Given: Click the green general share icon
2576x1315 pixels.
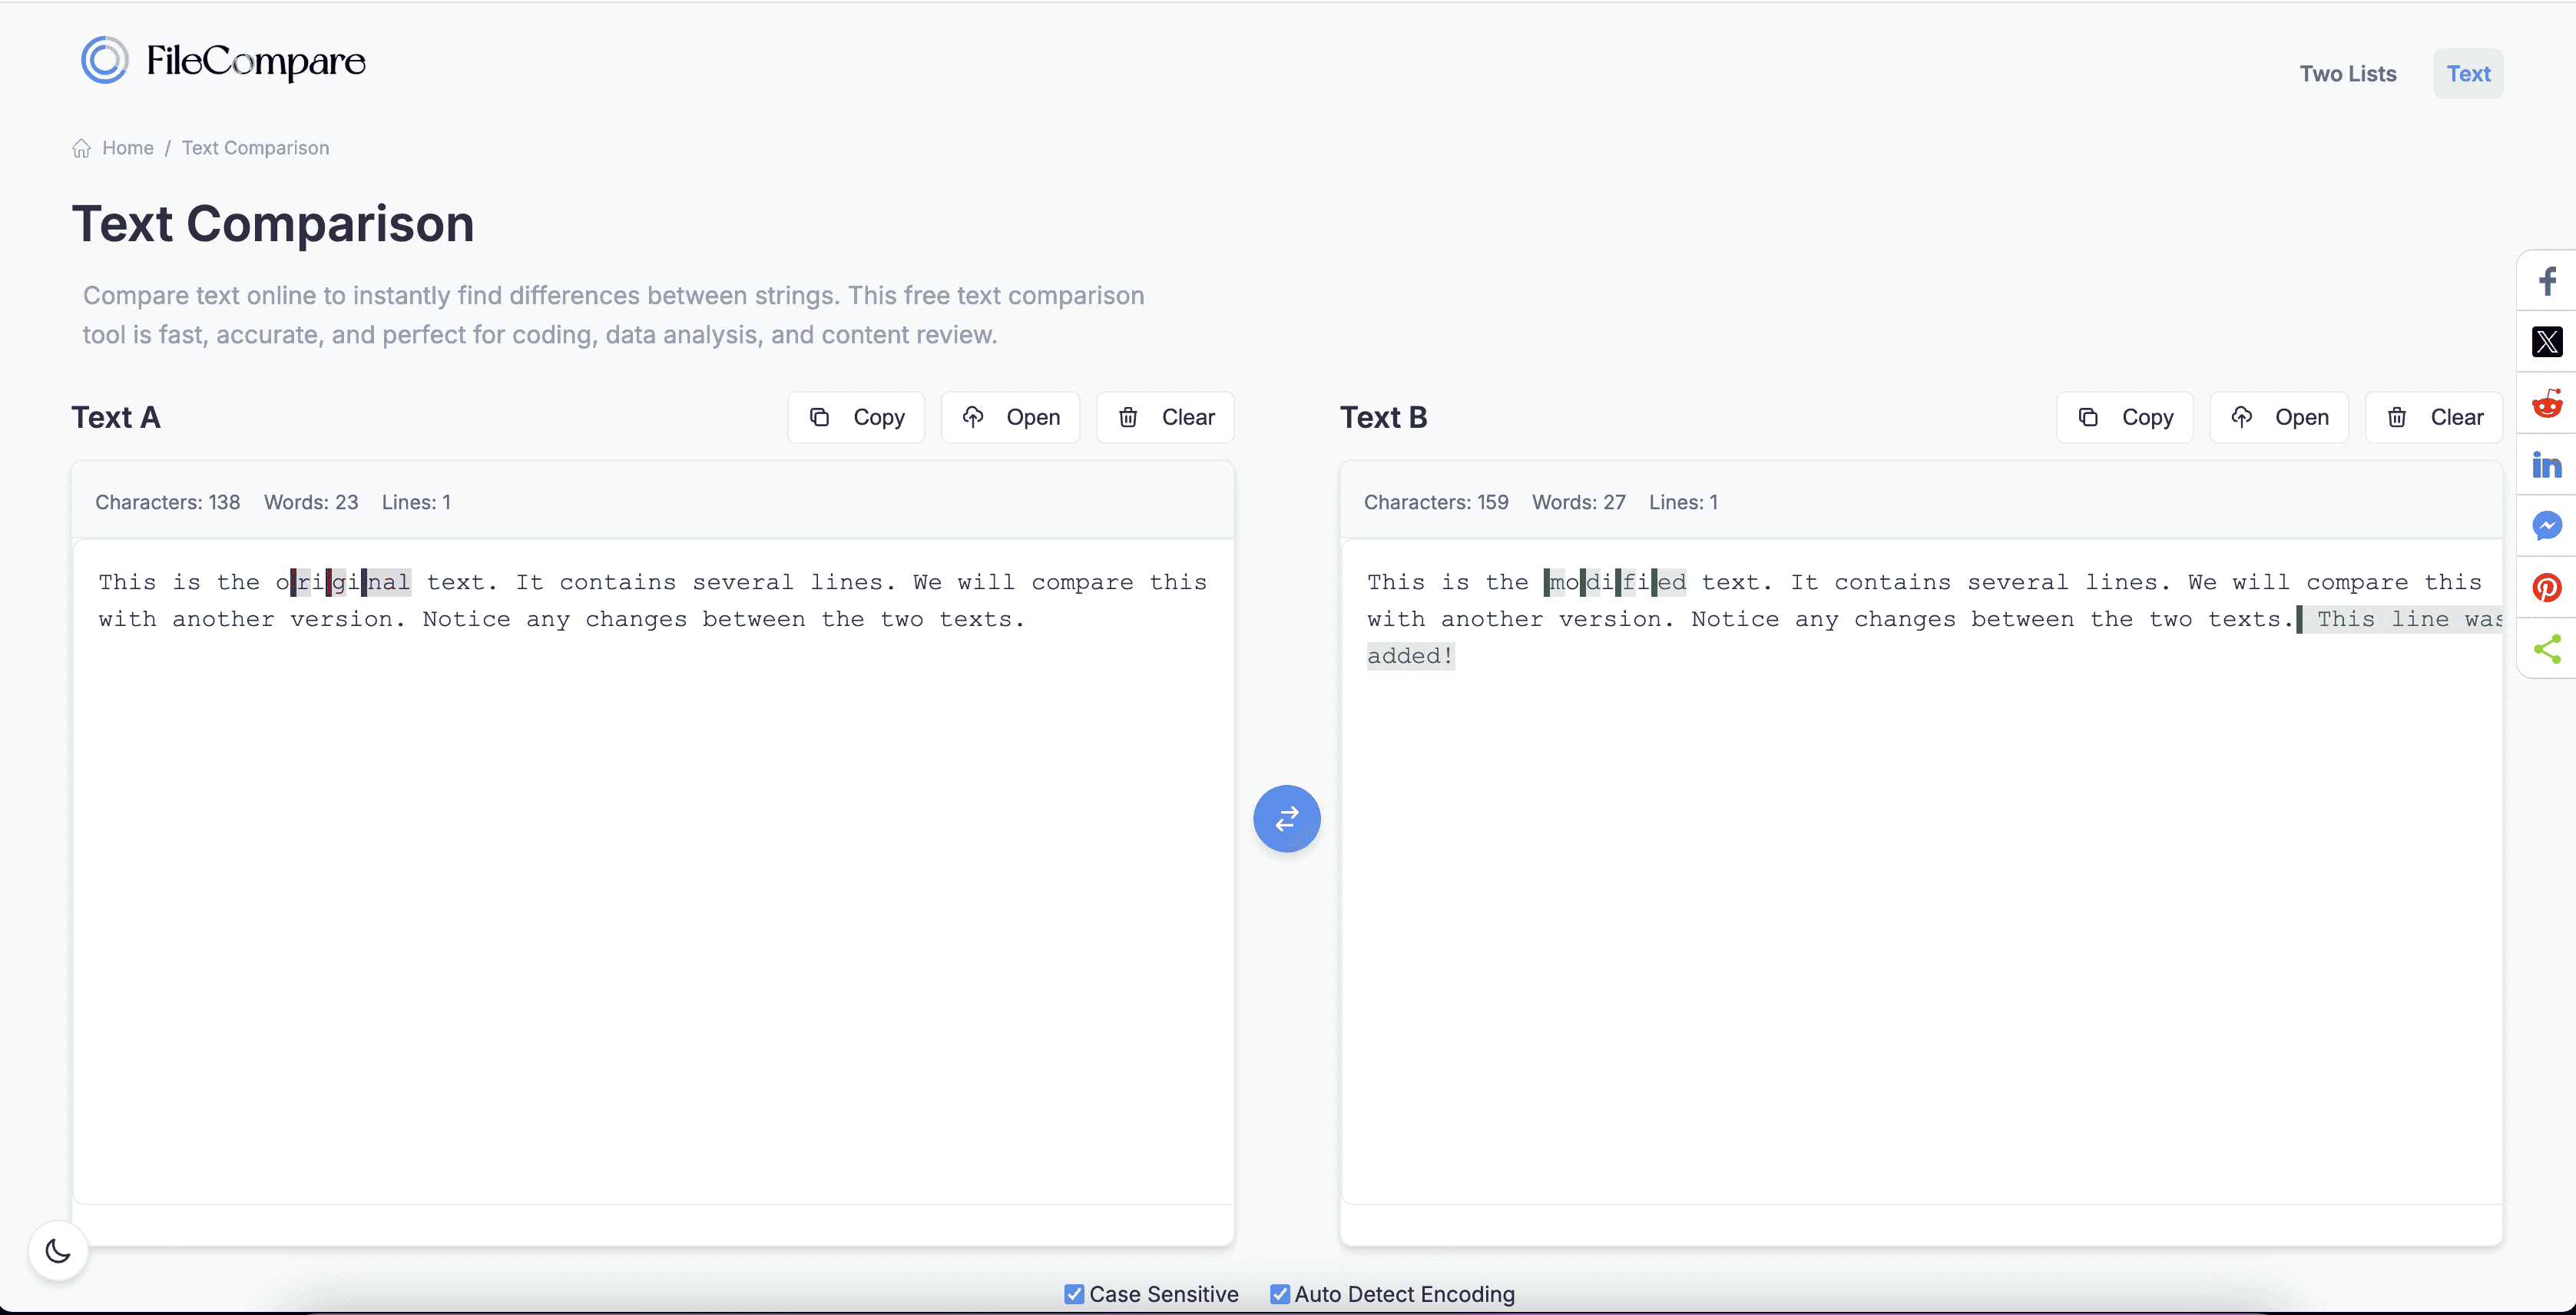Looking at the screenshot, I should (2547, 649).
